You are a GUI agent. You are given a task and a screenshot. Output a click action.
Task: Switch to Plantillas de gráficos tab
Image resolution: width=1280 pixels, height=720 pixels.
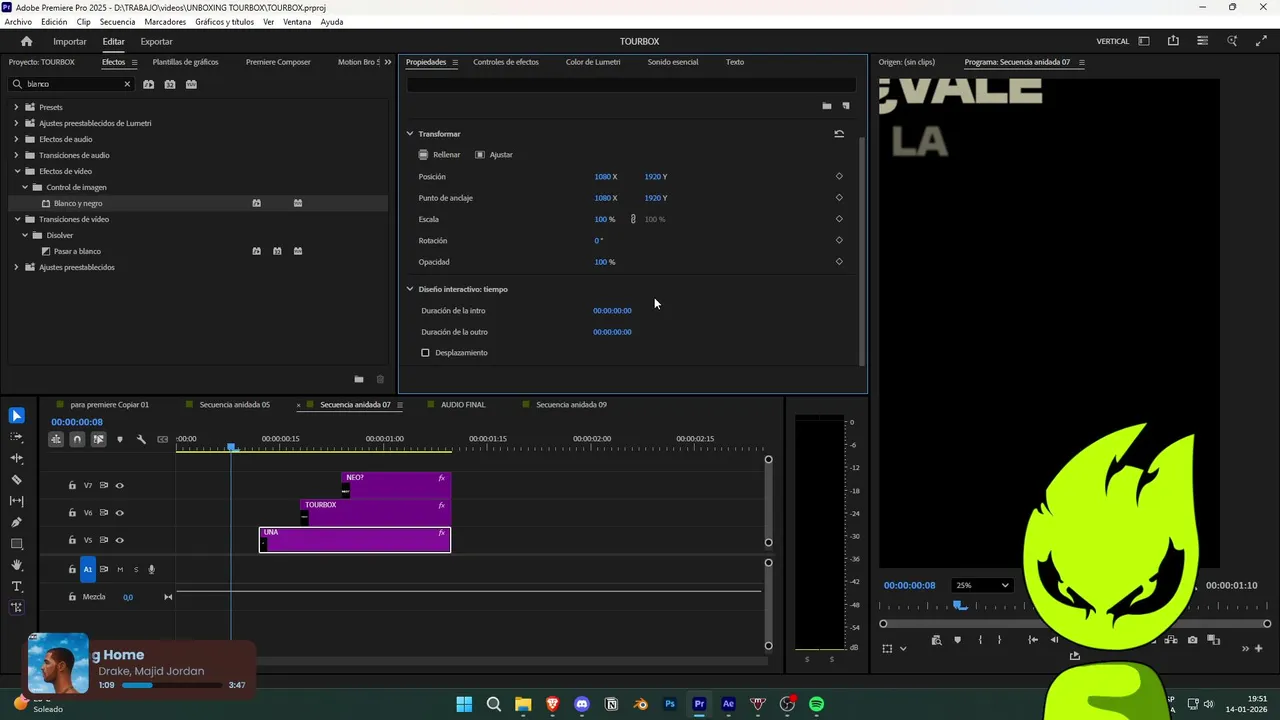(x=185, y=62)
